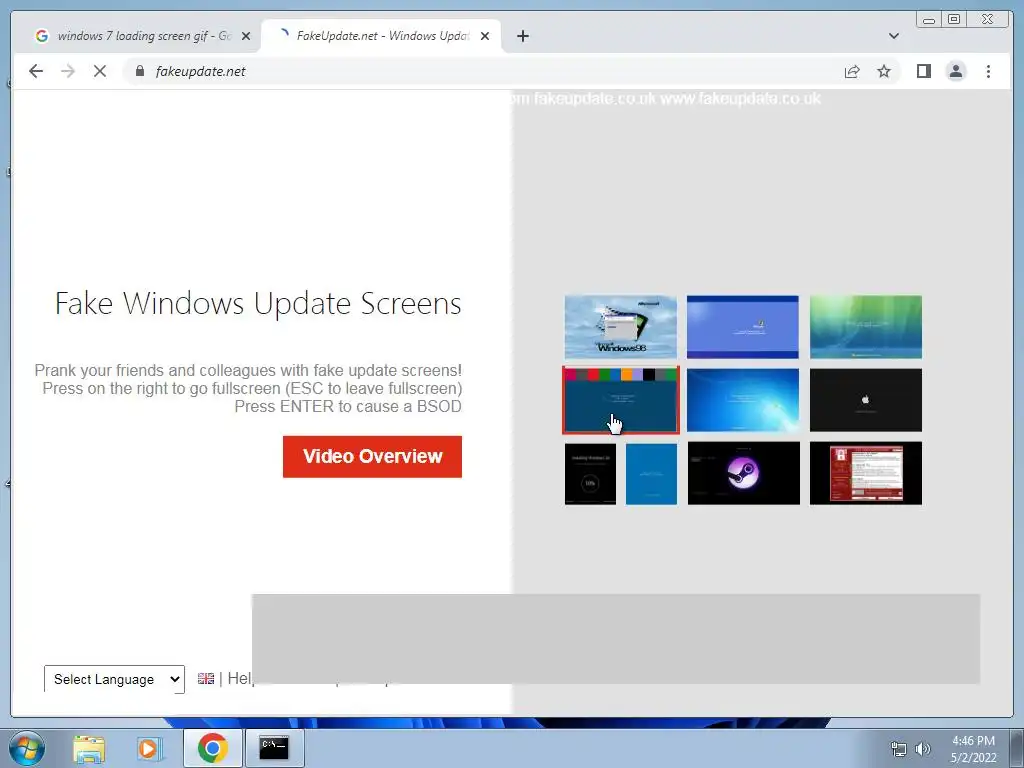1024x768 pixels.
Task: Open the Chrome profile avatar menu
Action: click(x=955, y=71)
